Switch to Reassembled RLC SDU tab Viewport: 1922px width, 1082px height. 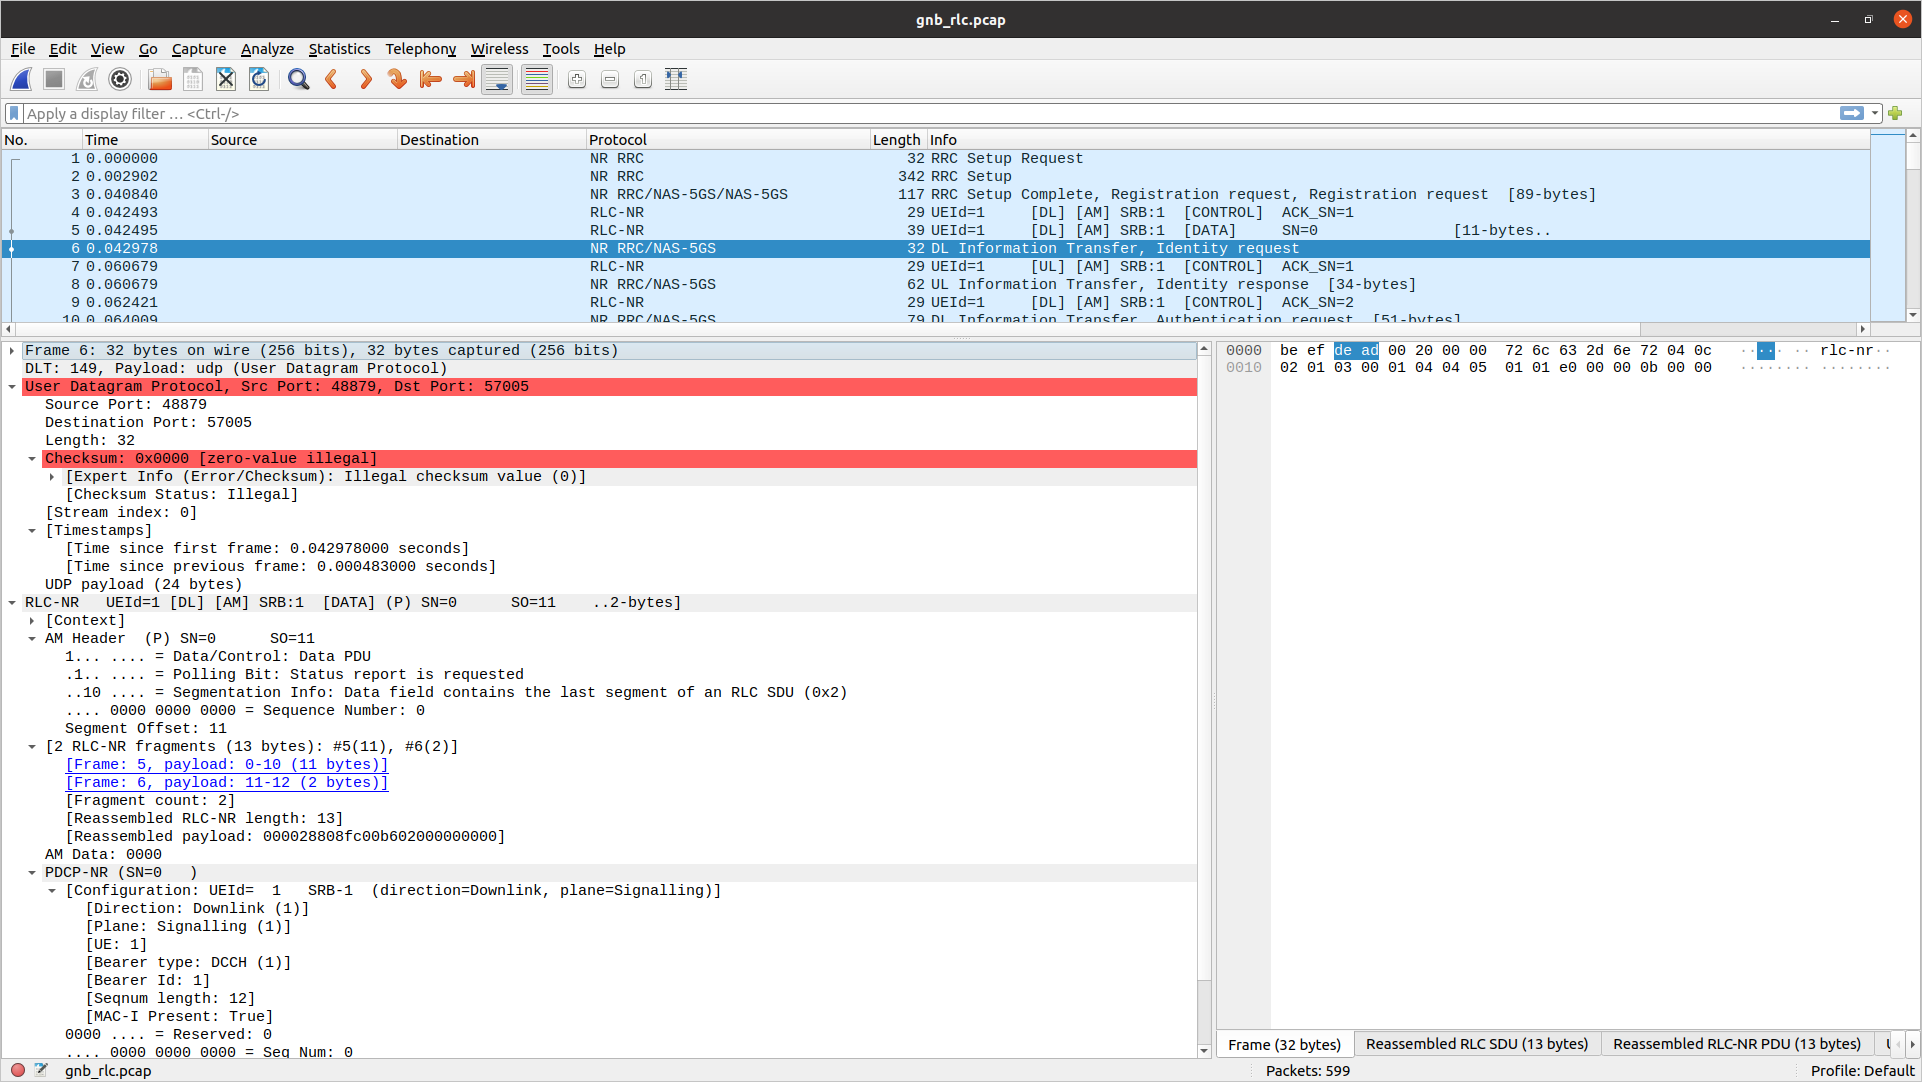1476,1044
